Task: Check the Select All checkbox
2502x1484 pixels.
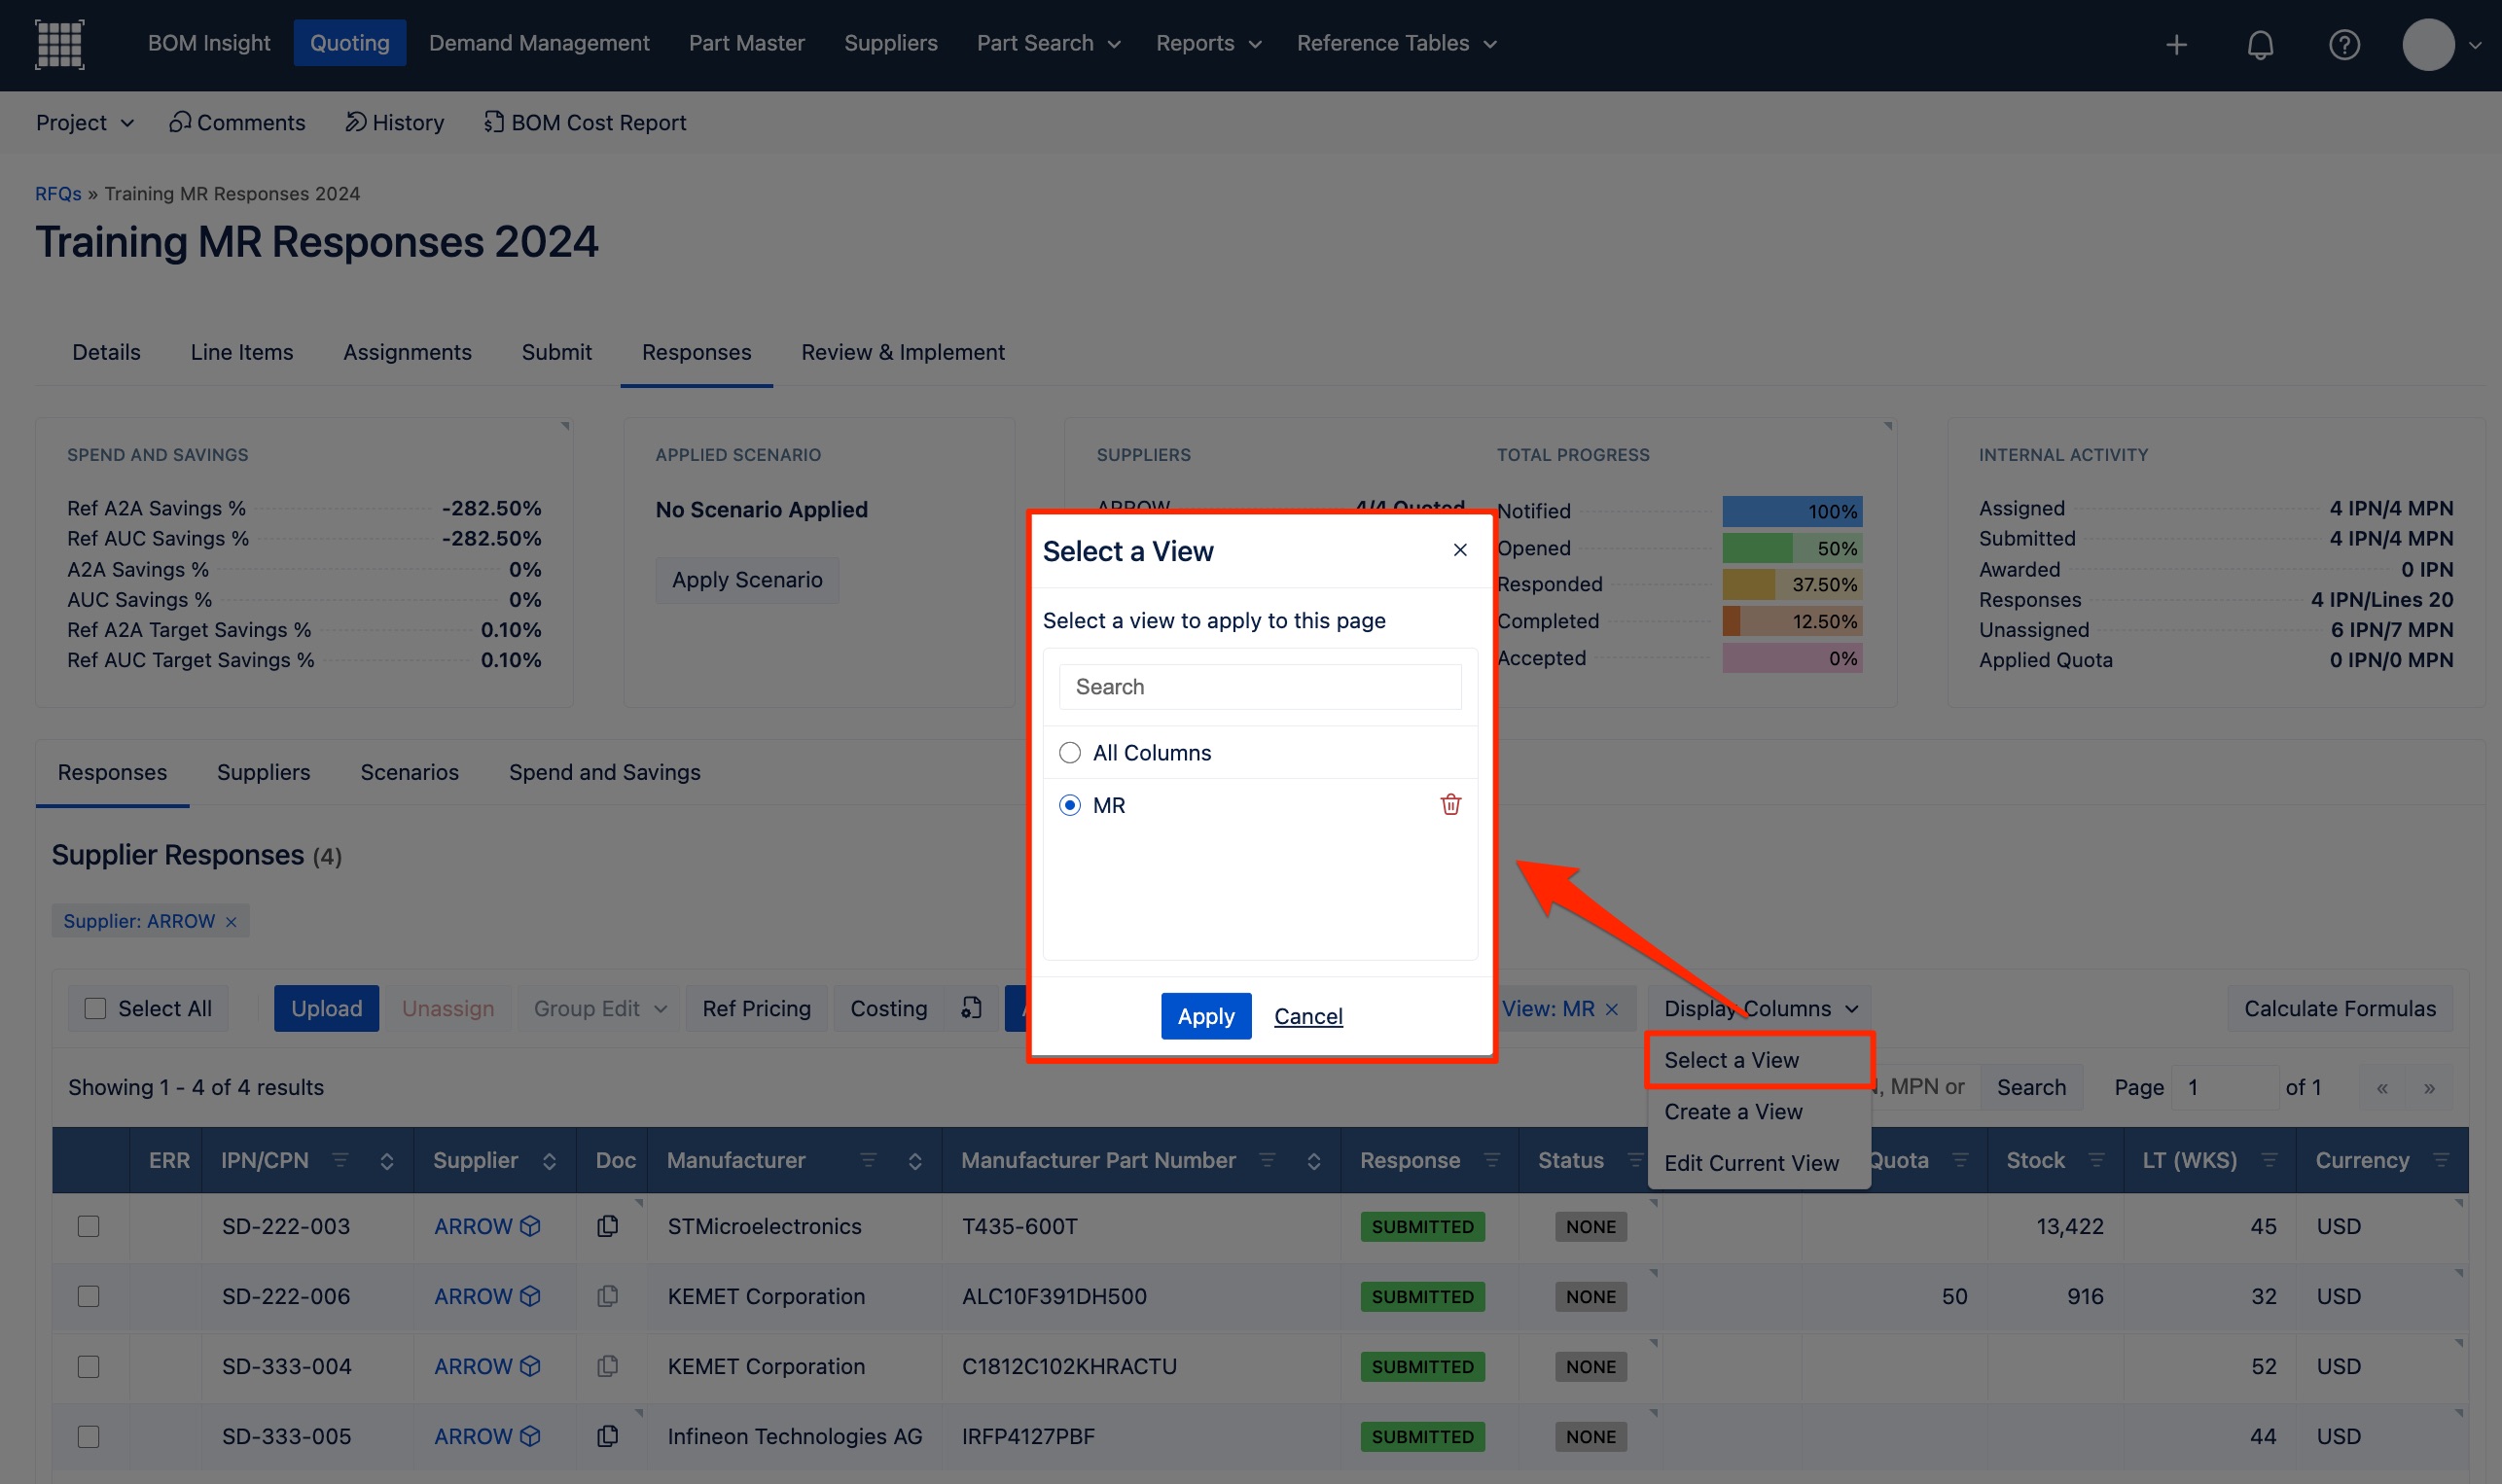Action: pos(95,1009)
